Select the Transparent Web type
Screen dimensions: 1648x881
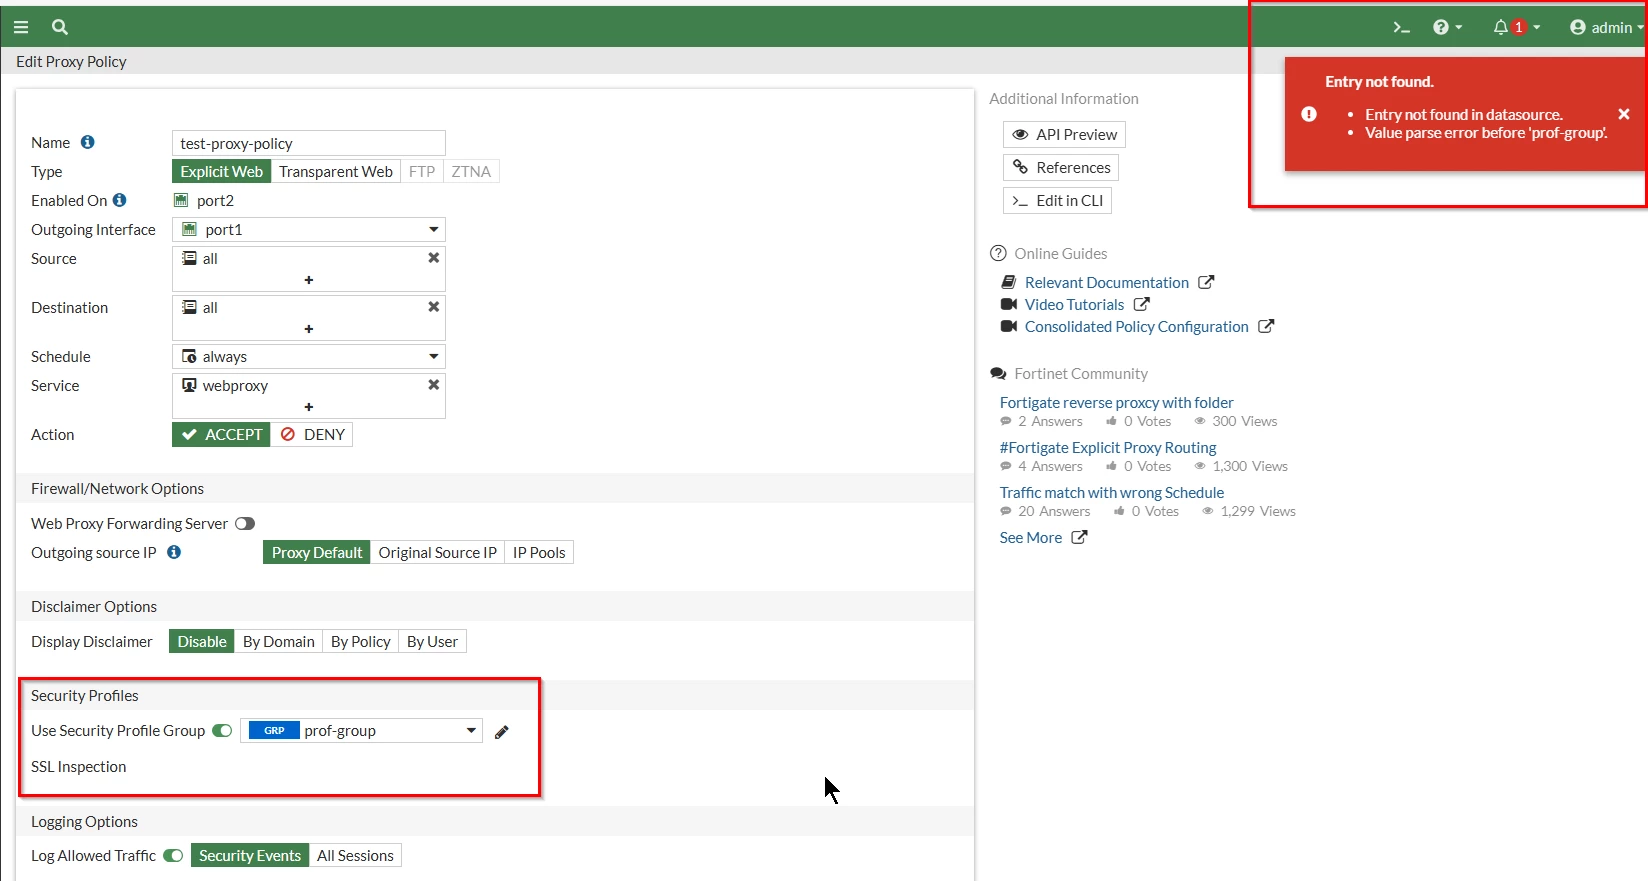pos(336,171)
